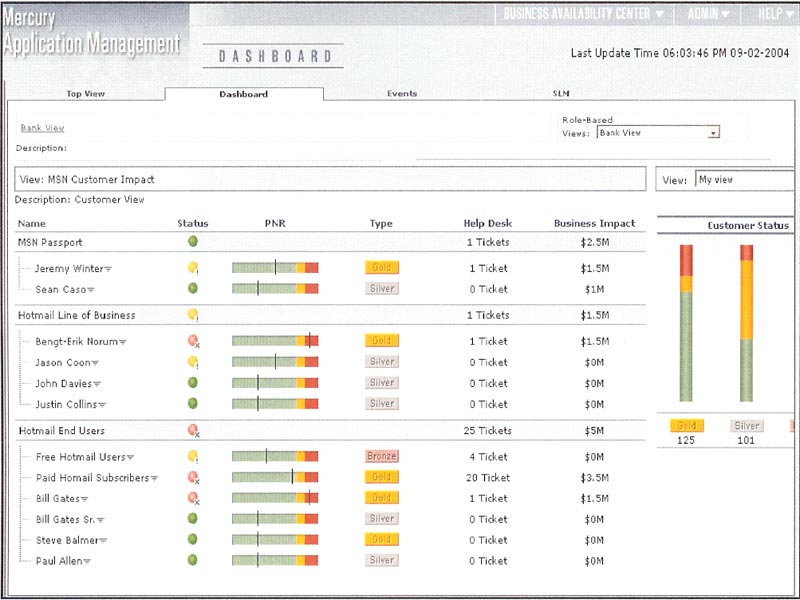
Task: Click the red status icon for Bill Gates
Action: coord(193,497)
